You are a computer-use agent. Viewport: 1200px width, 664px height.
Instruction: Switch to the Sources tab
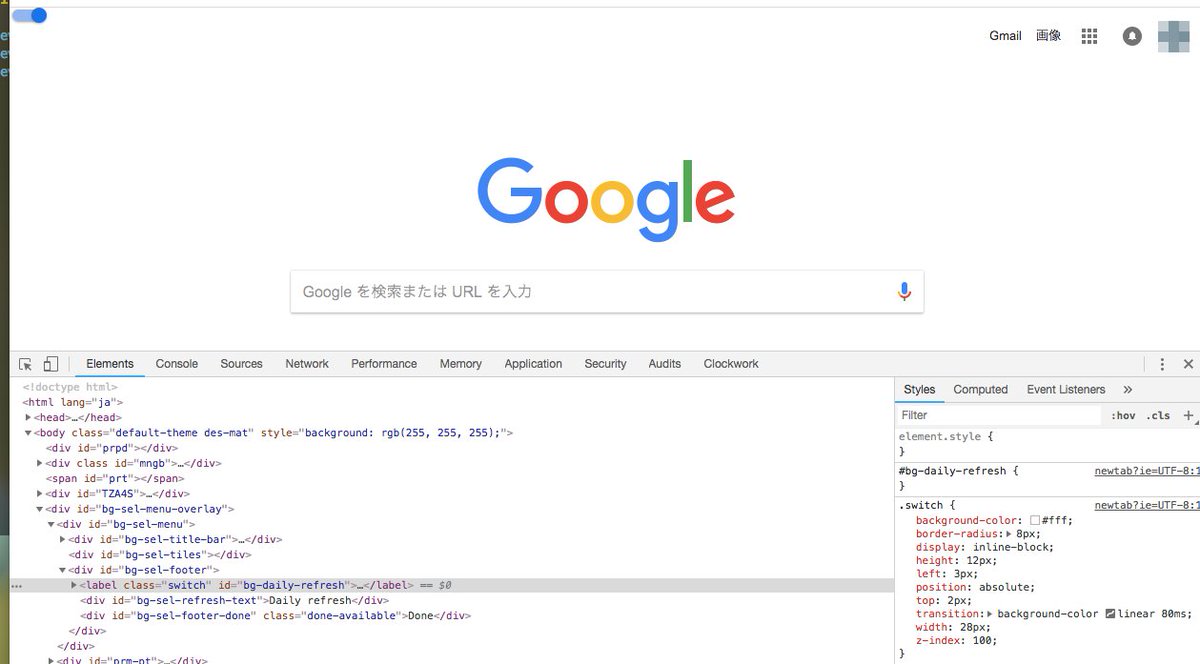[x=241, y=364]
